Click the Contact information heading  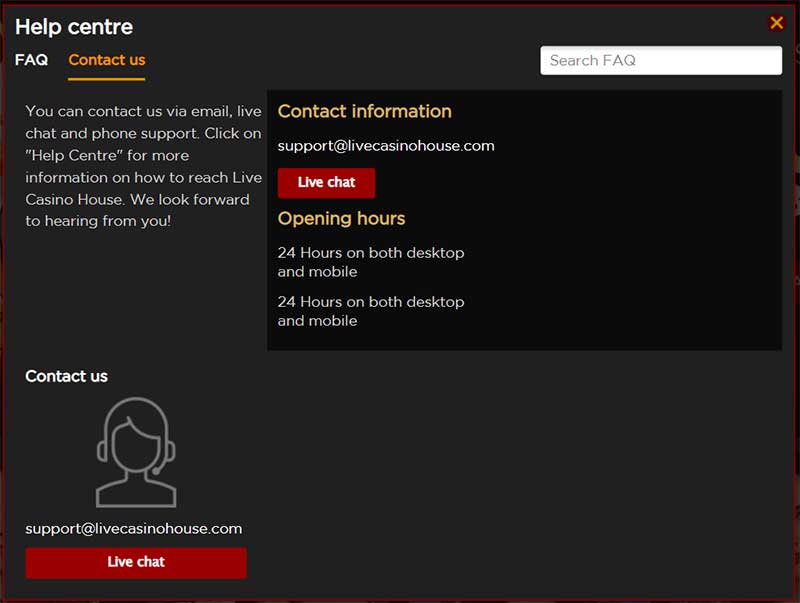364,111
